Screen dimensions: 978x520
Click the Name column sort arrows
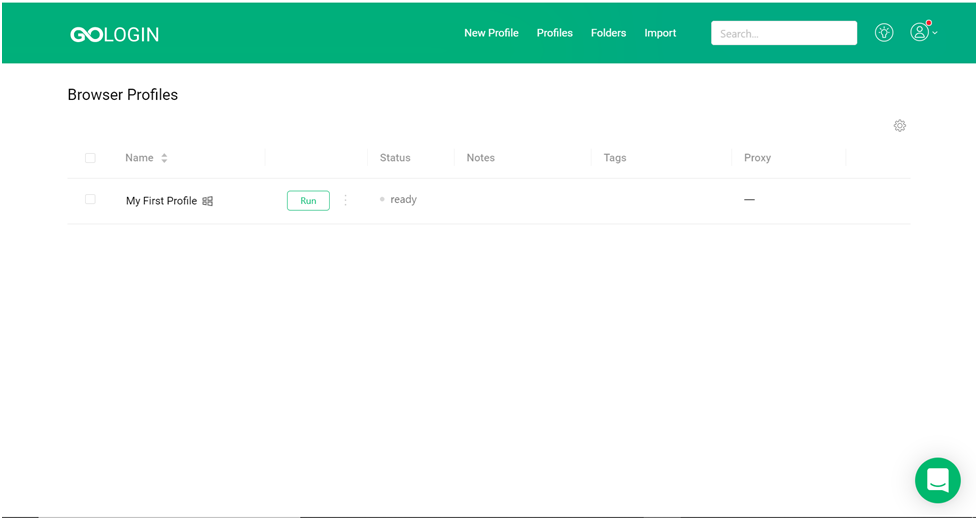[x=164, y=158]
